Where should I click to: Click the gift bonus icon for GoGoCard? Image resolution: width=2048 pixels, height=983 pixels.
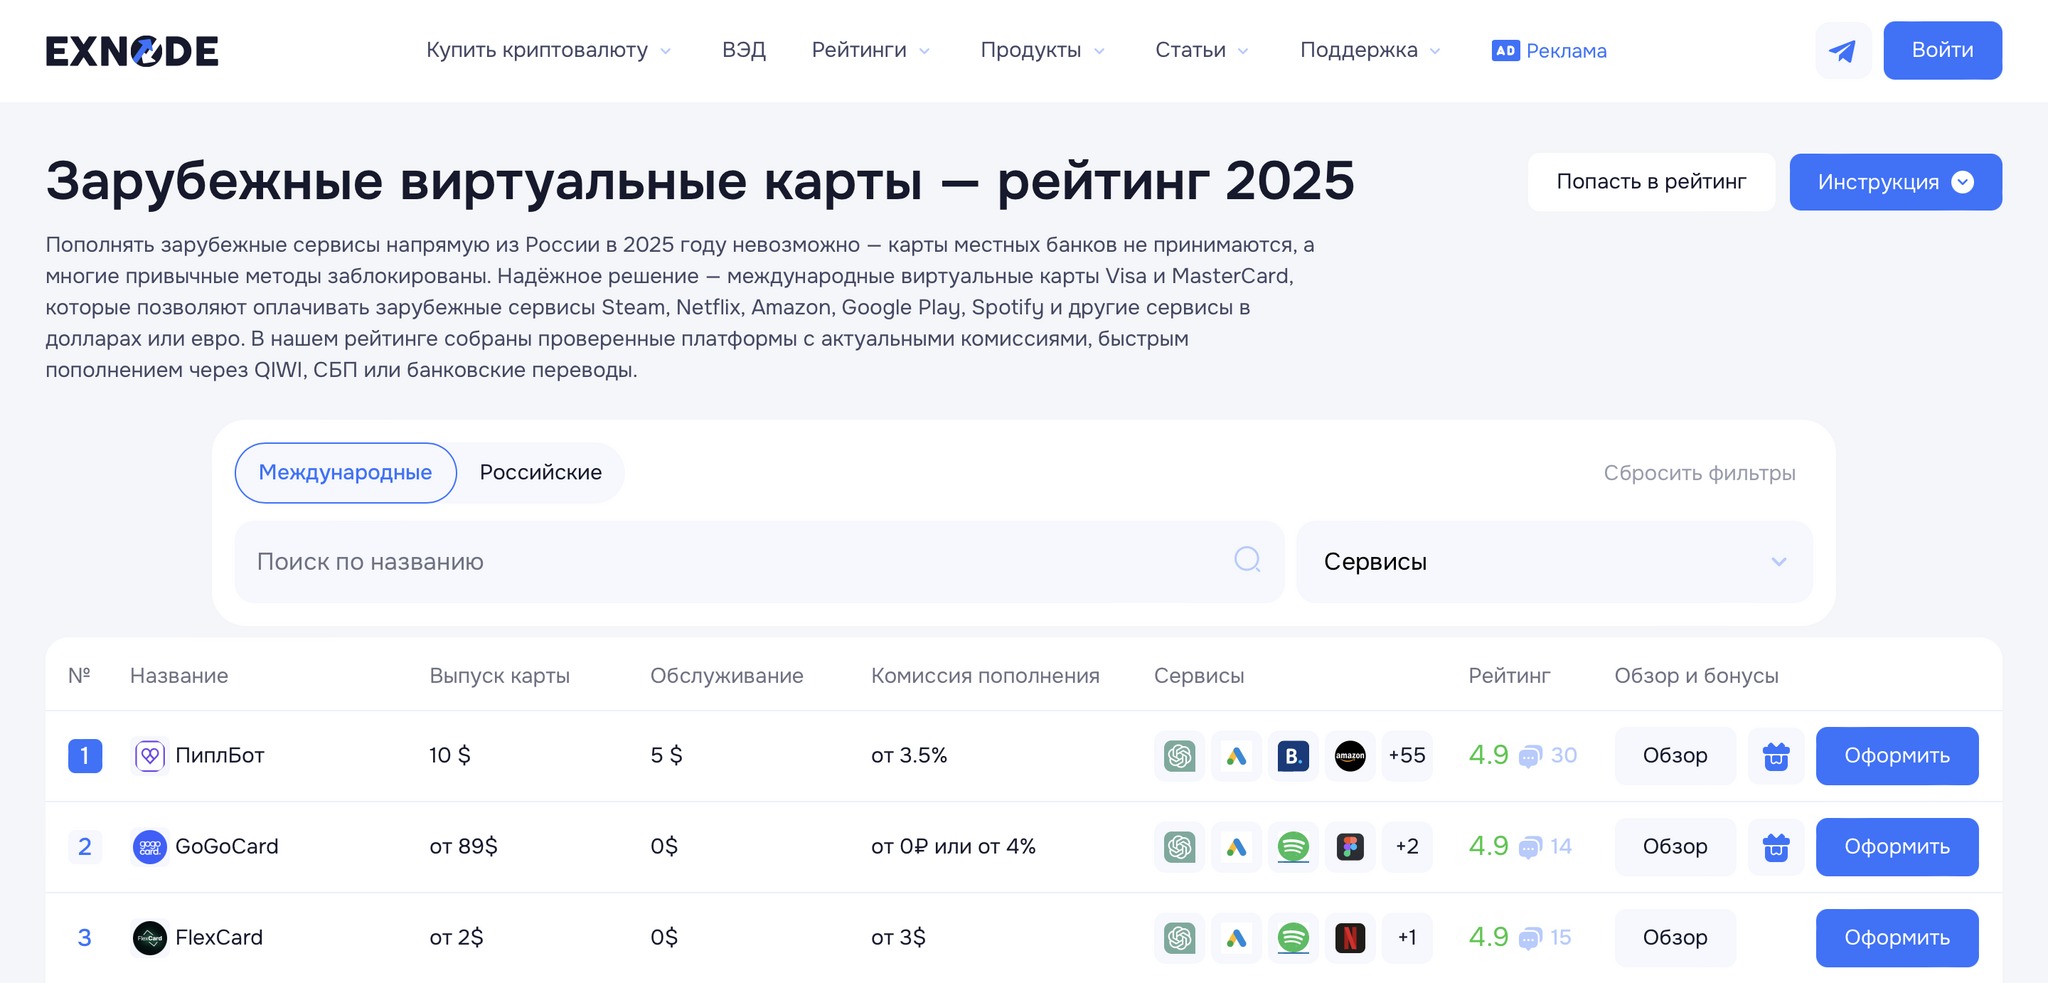click(1775, 847)
